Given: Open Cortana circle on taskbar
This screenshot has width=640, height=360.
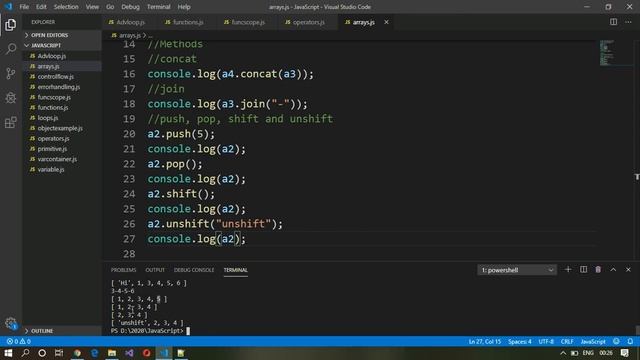Looking at the screenshot, I should tap(42, 353).
